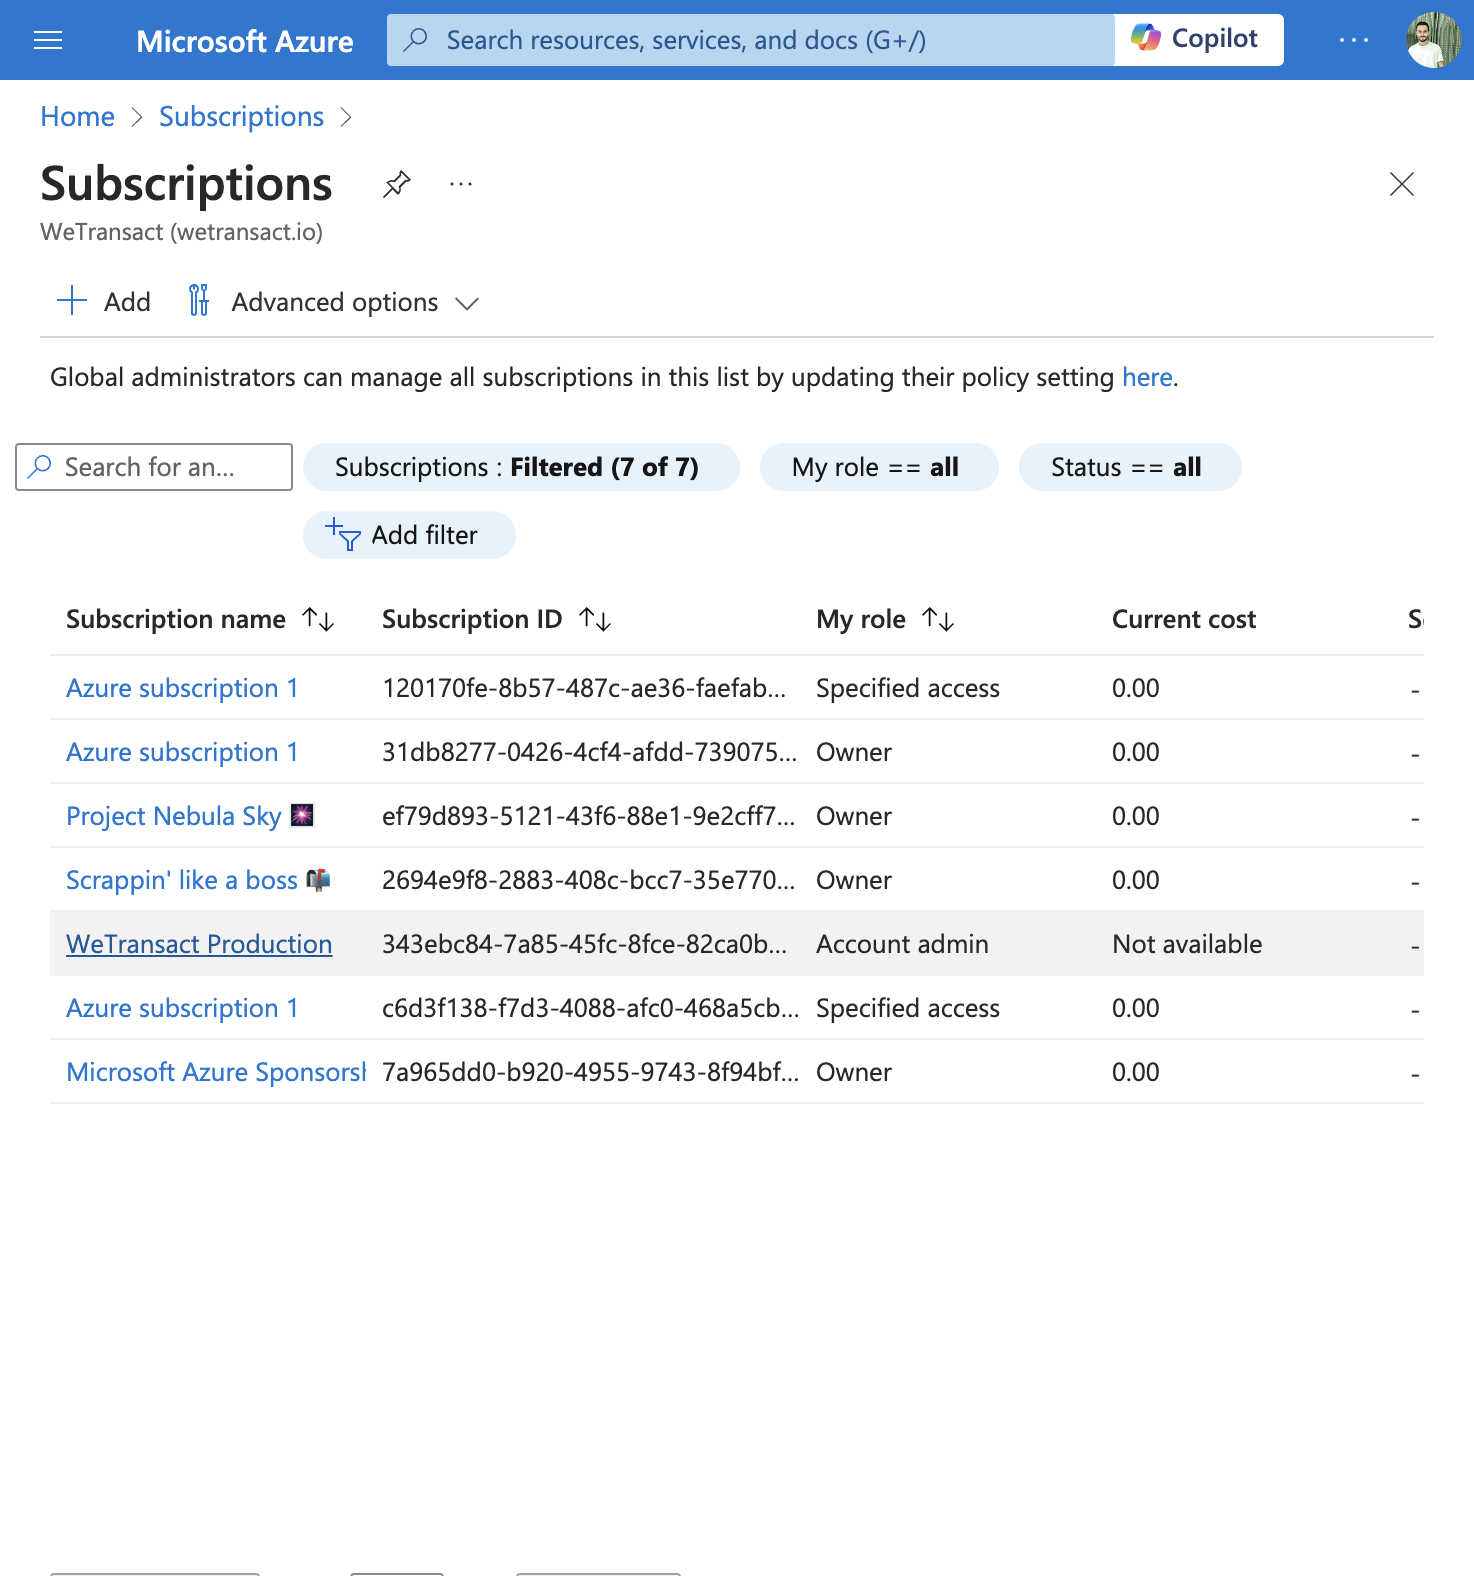The width and height of the screenshot is (1474, 1576).
Task: Select subscription ID starting ef79d893
Action: [588, 816]
